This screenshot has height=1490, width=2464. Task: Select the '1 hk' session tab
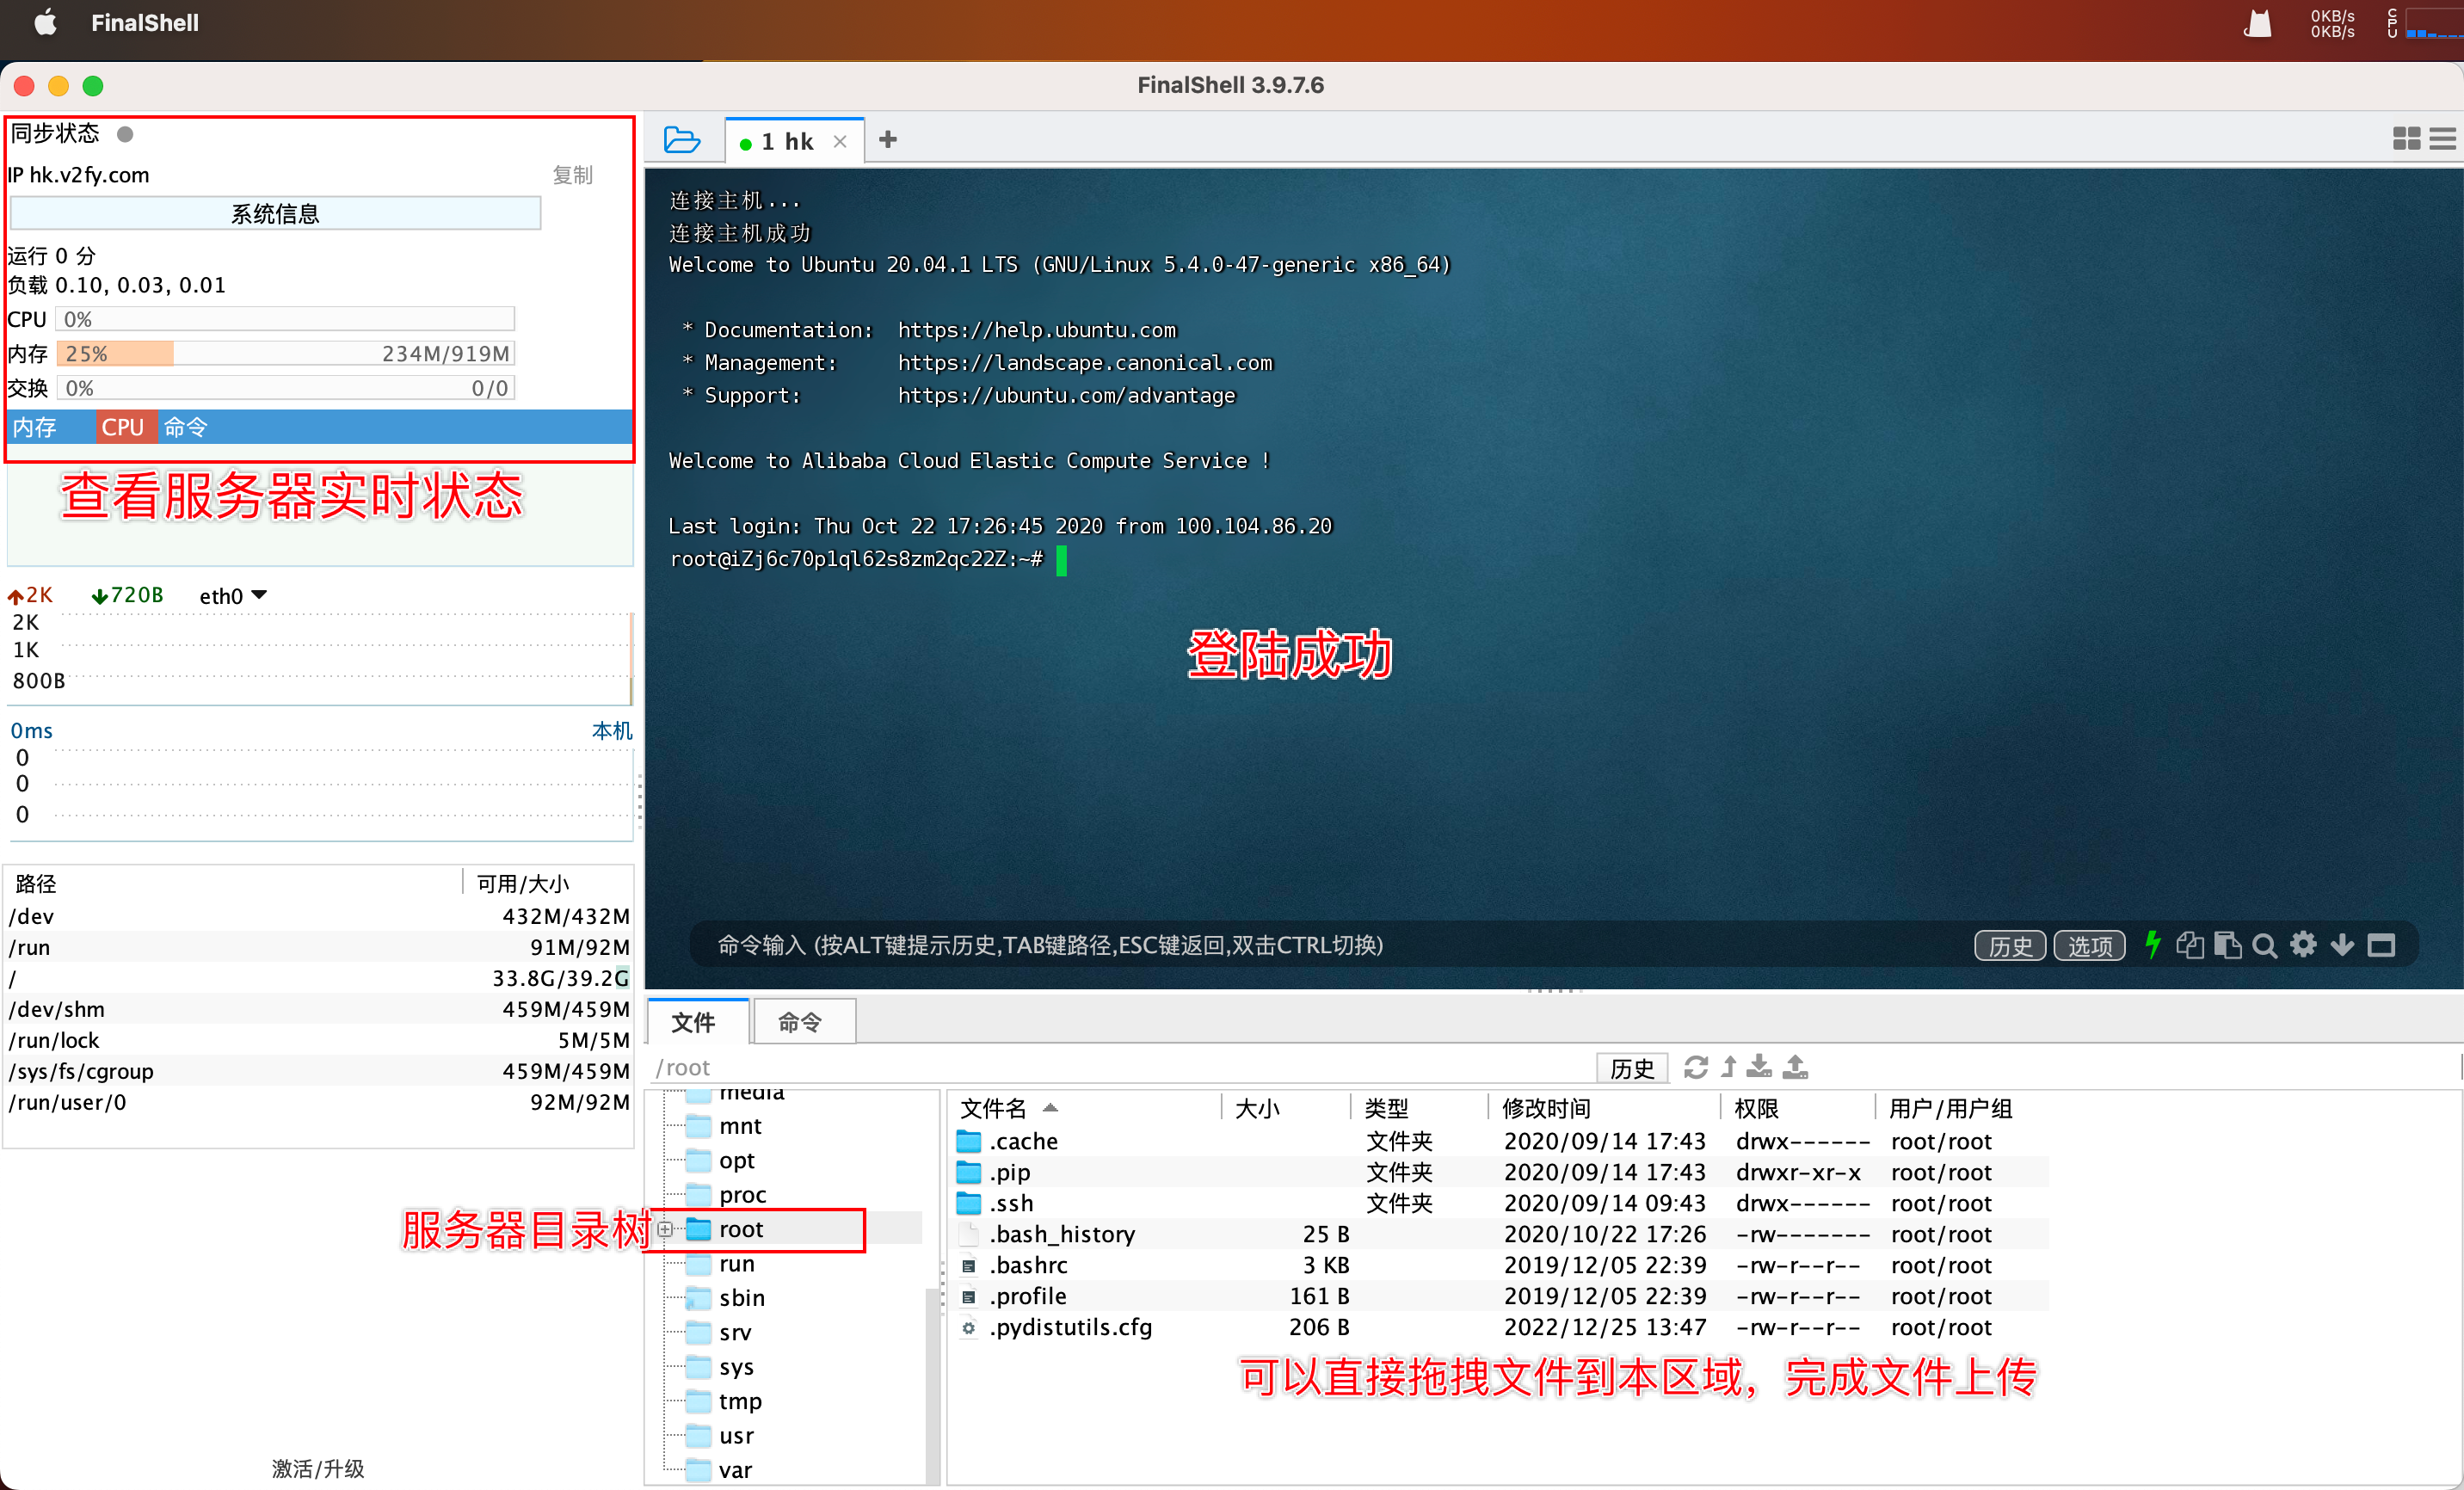point(786,141)
